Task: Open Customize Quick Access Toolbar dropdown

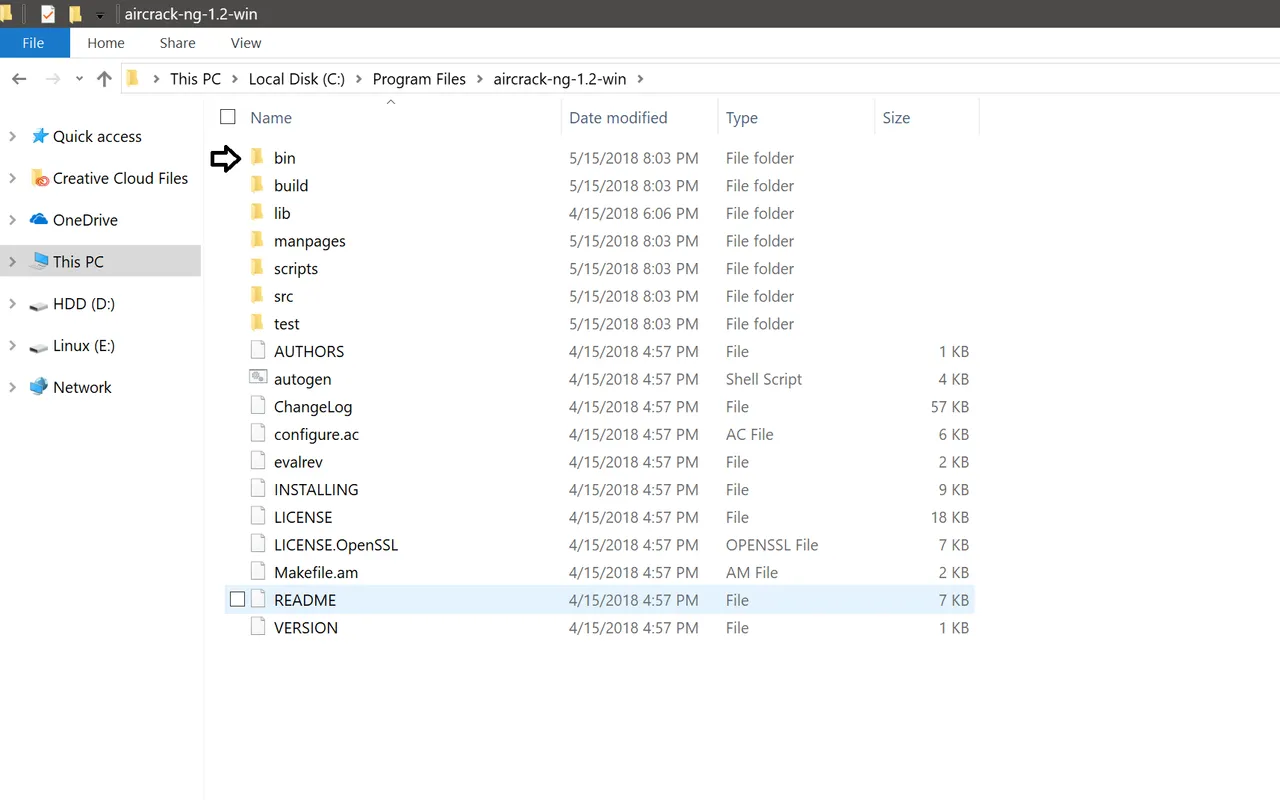Action: [100, 15]
